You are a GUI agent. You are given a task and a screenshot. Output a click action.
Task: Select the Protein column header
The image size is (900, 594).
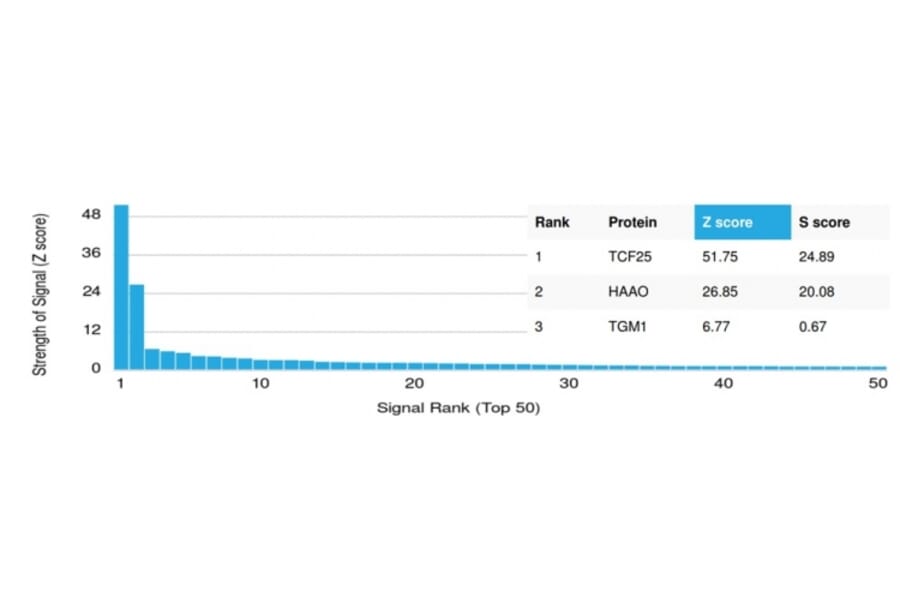[632, 222]
